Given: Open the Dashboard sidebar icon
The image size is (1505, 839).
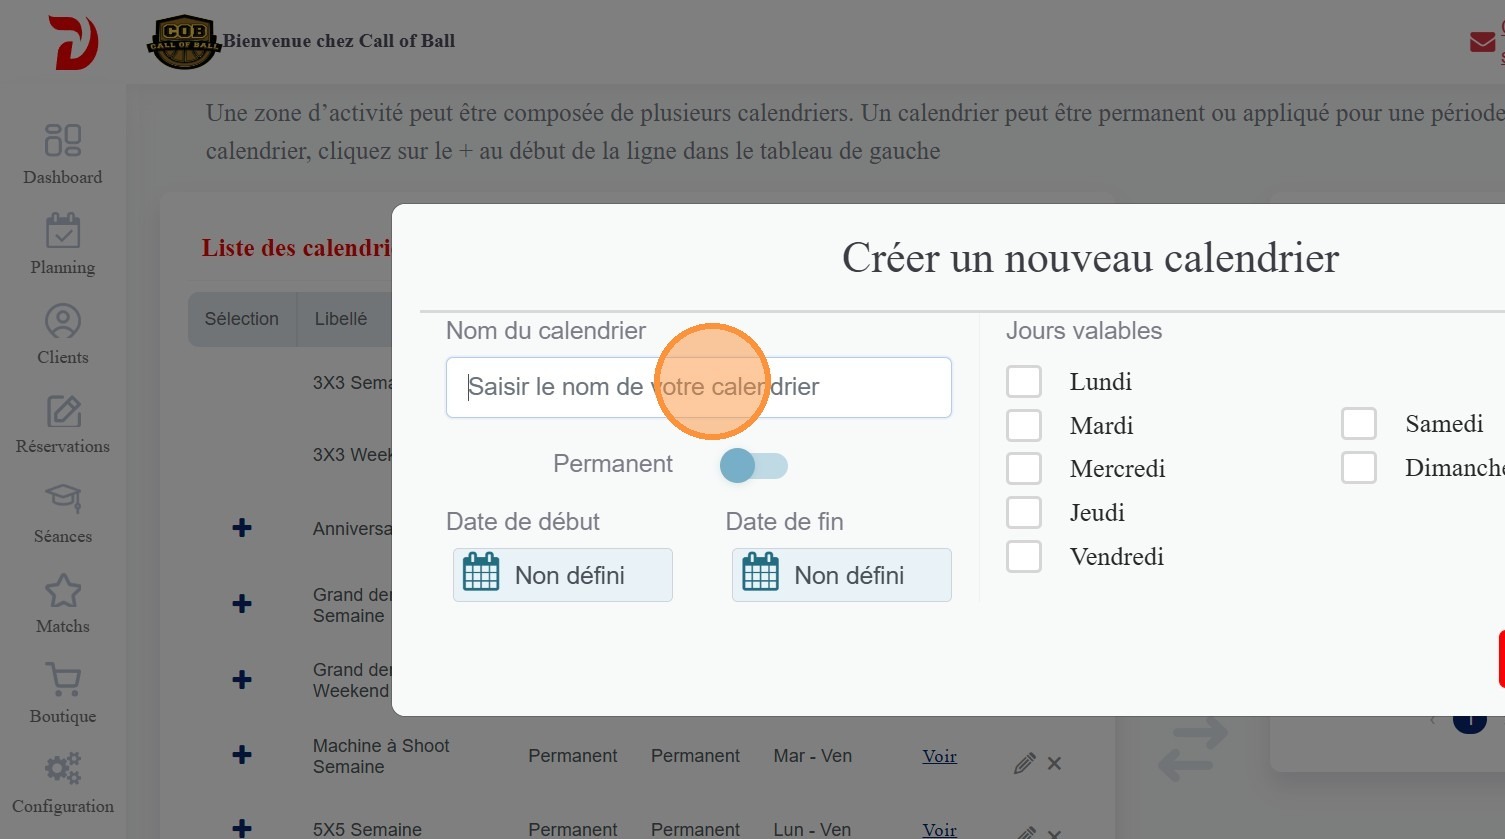Looking at the screenshot, I should click(x=62, y=141).
